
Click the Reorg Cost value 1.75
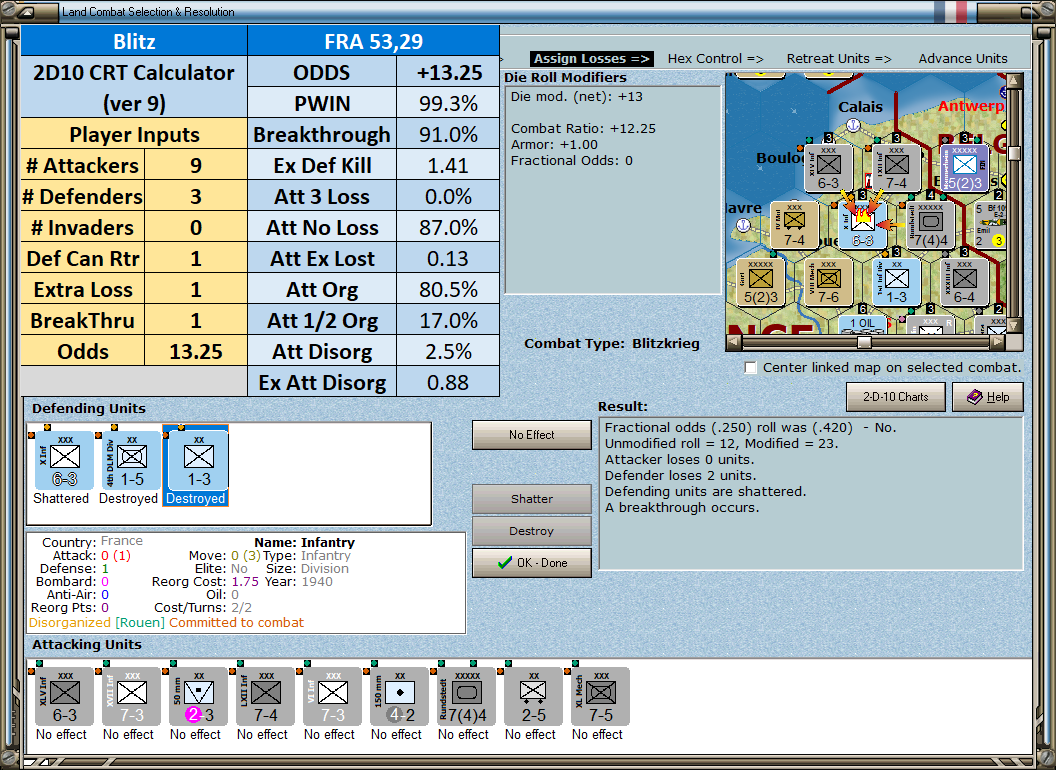tap(245, 581)
